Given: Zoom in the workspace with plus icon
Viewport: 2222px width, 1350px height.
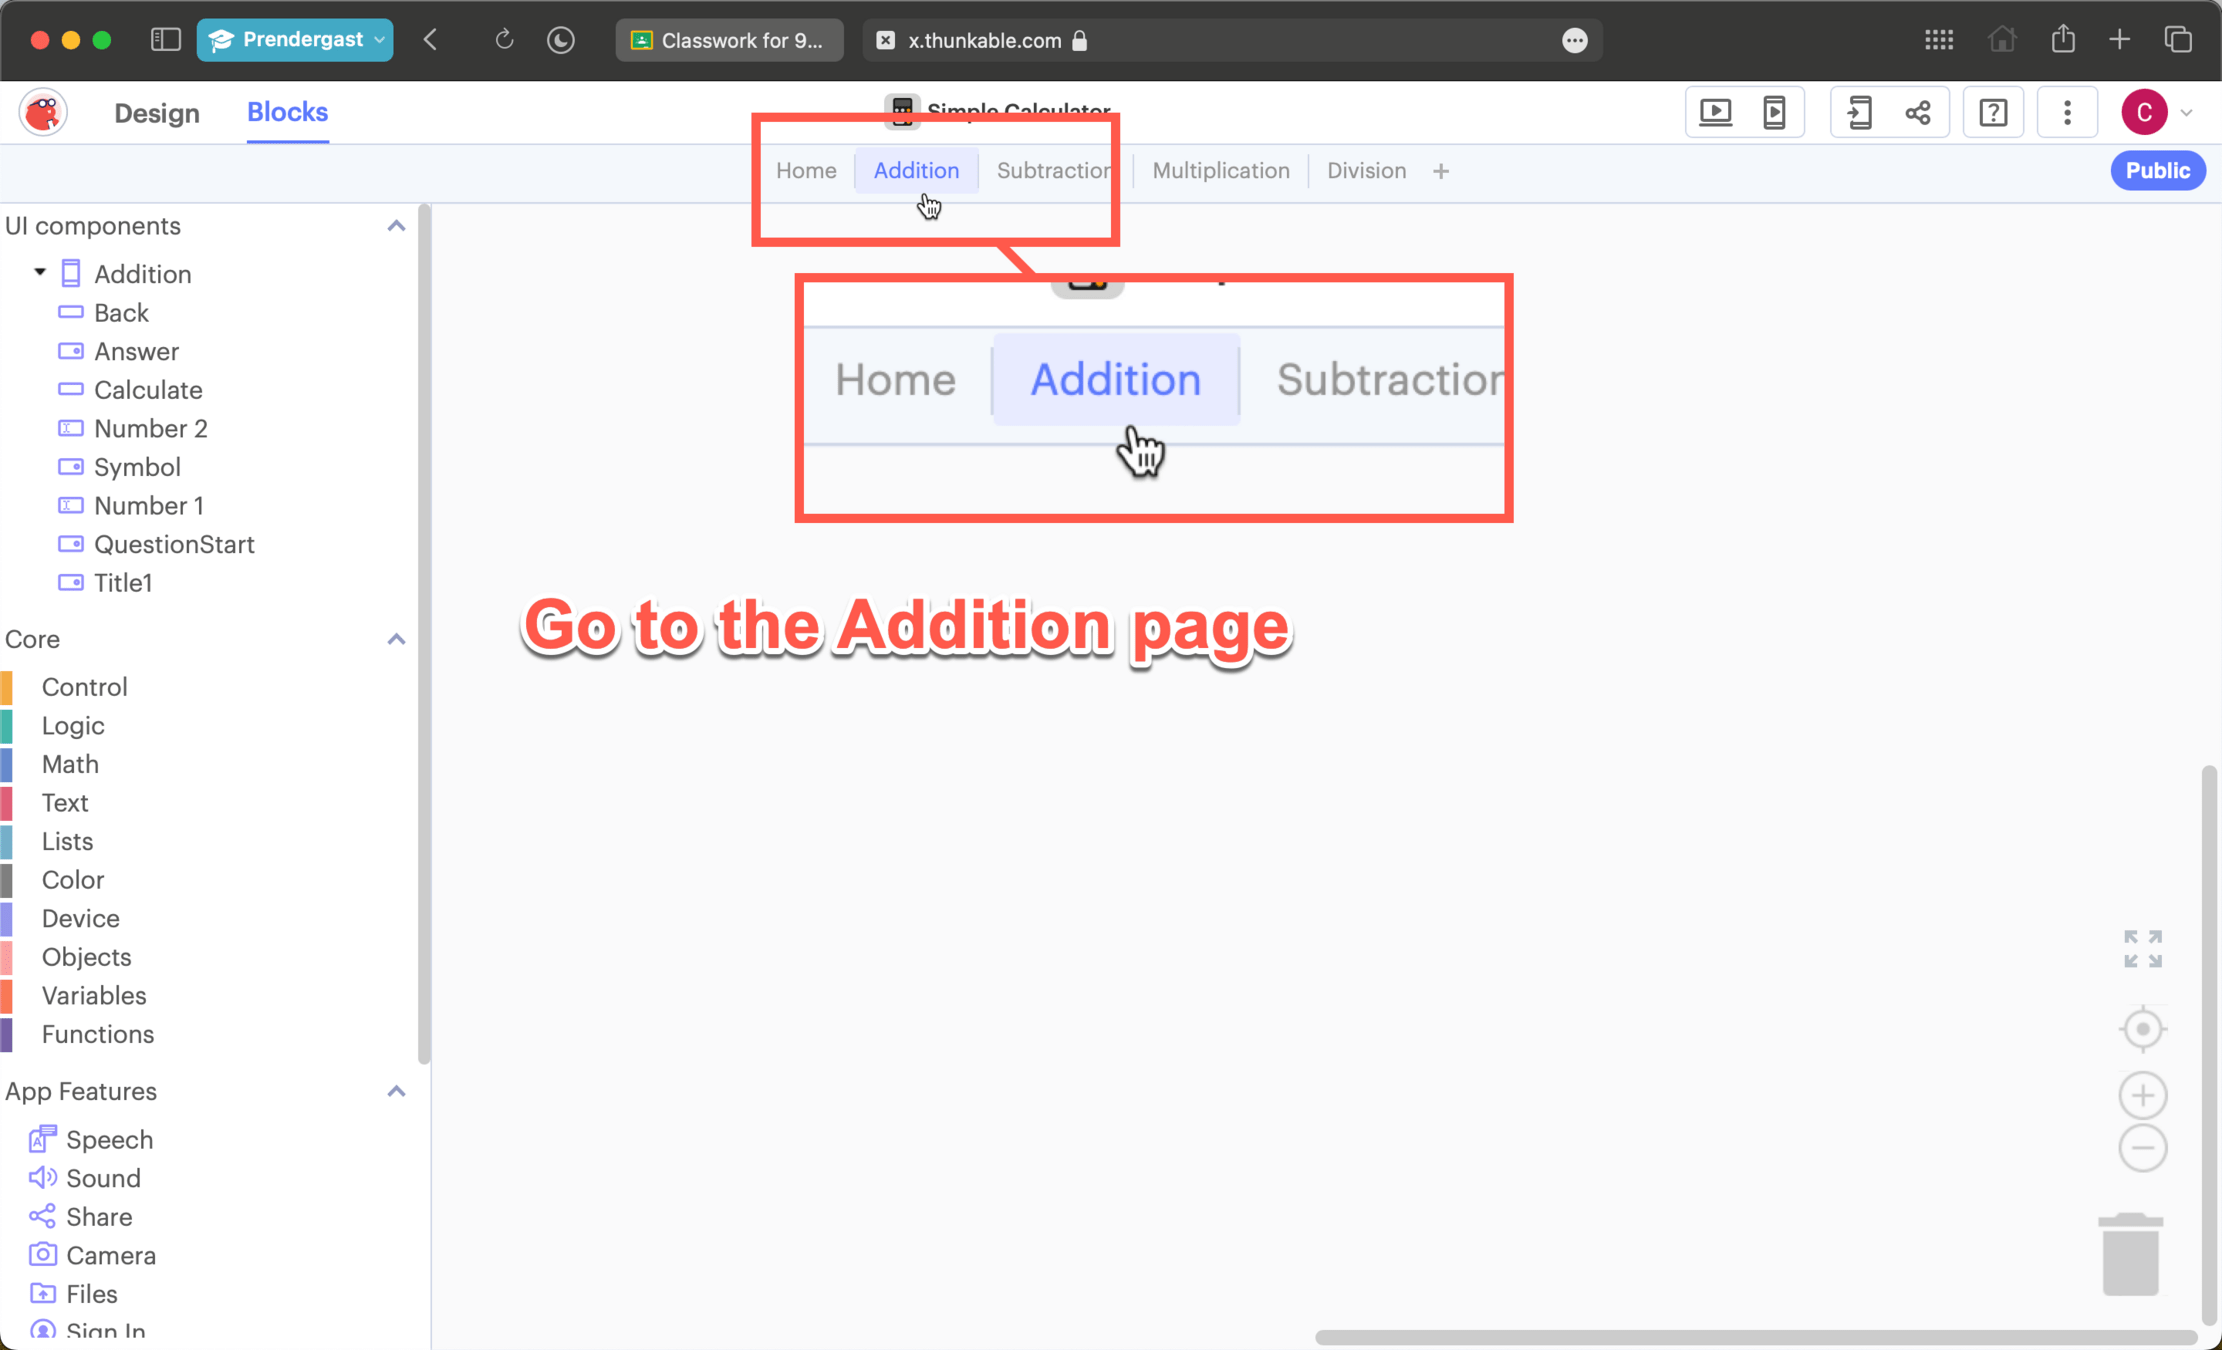Looking at the screenshot, I should [x=2142, y=1096].
